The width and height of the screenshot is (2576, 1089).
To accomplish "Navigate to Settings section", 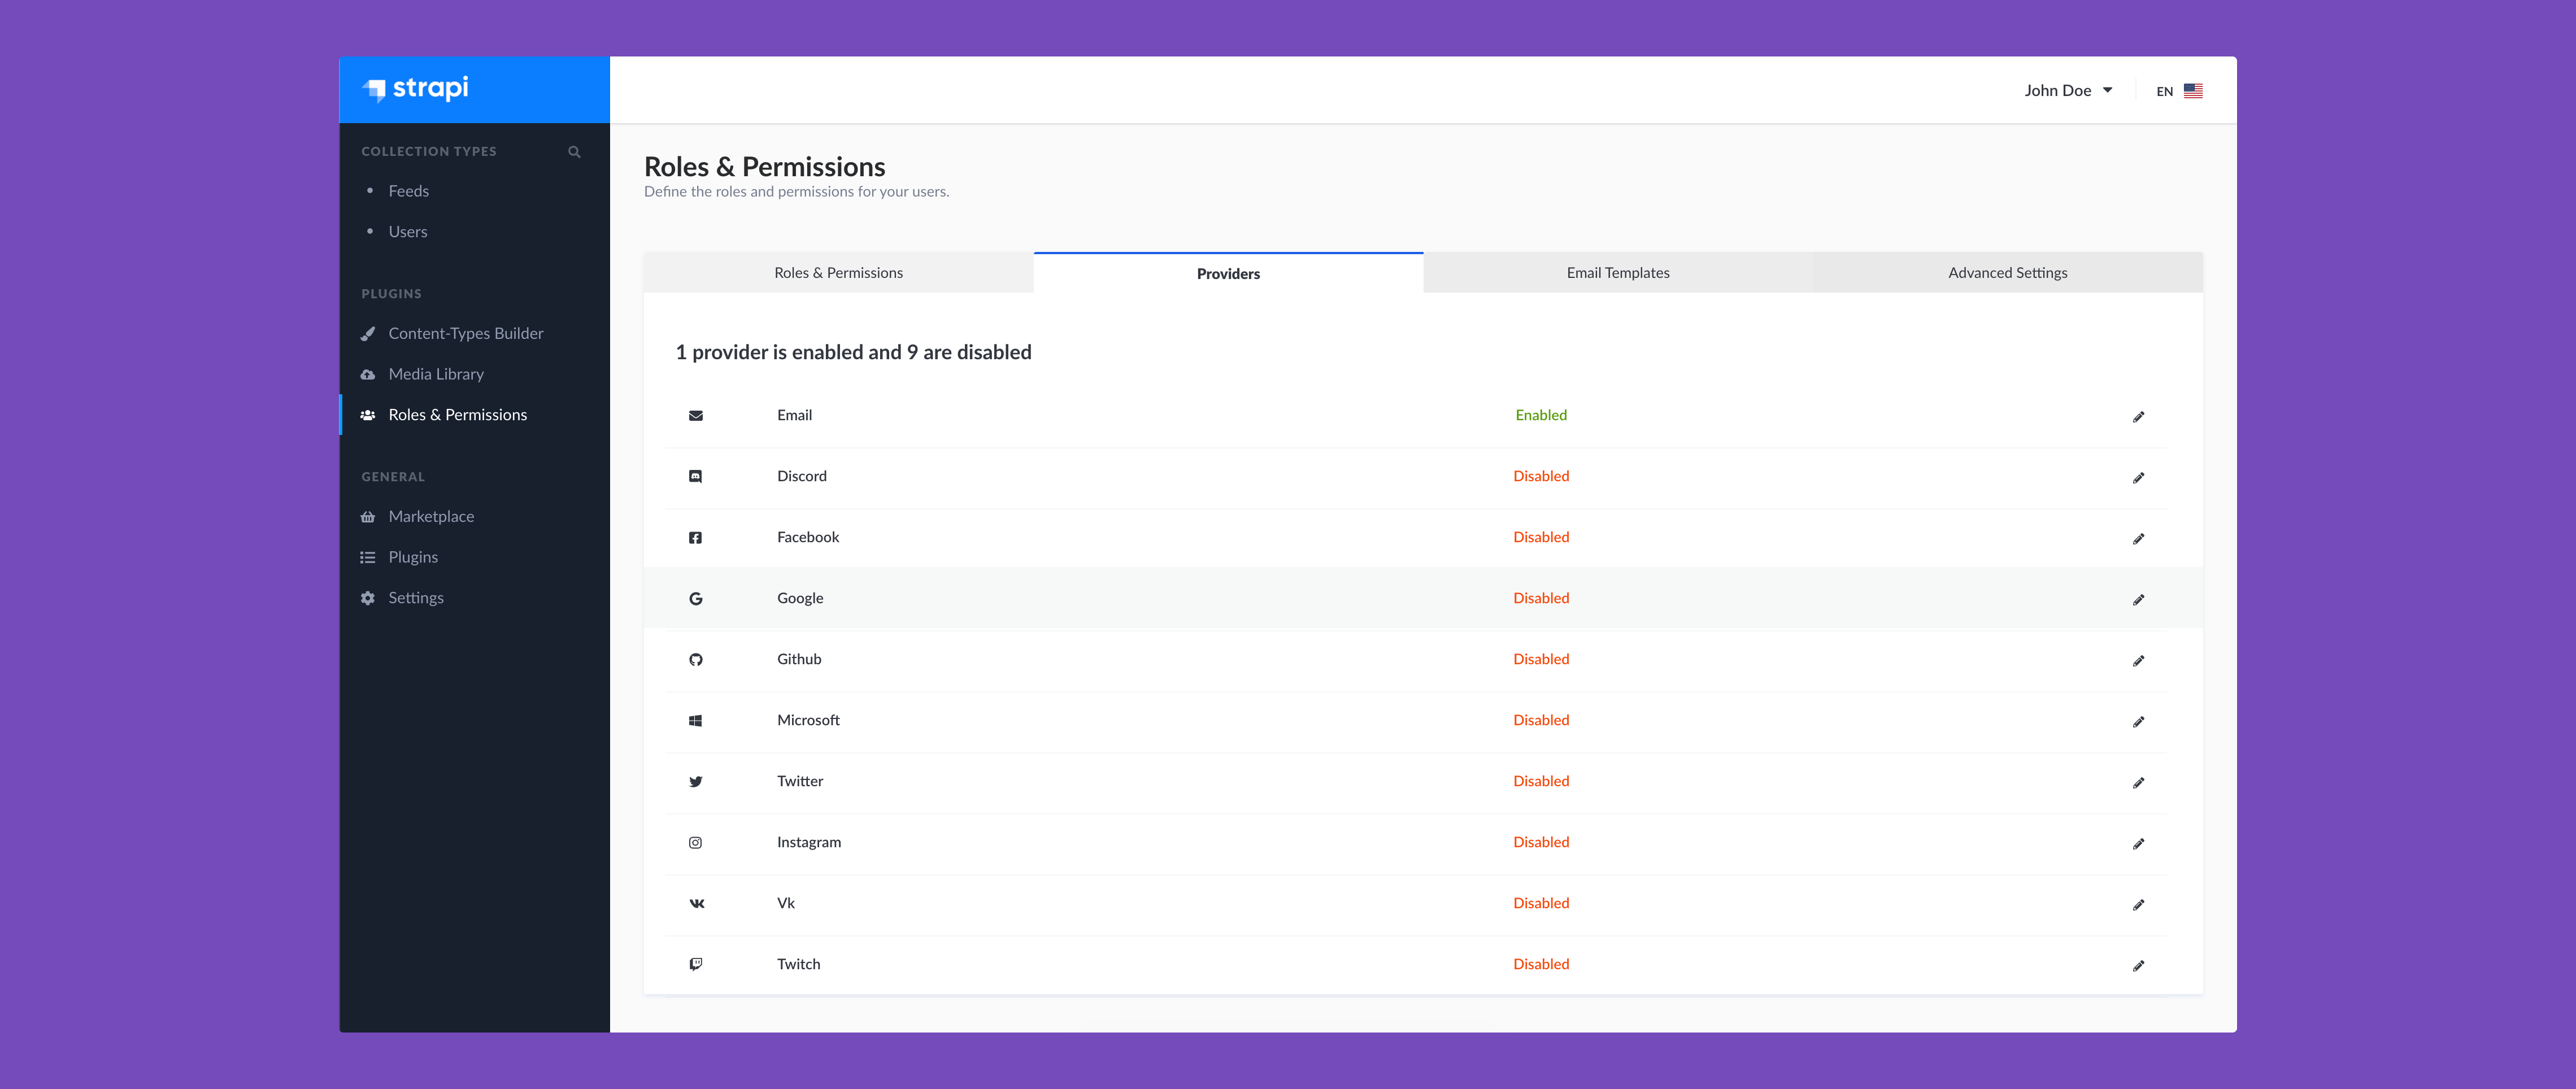I will (x=416, y=596).
